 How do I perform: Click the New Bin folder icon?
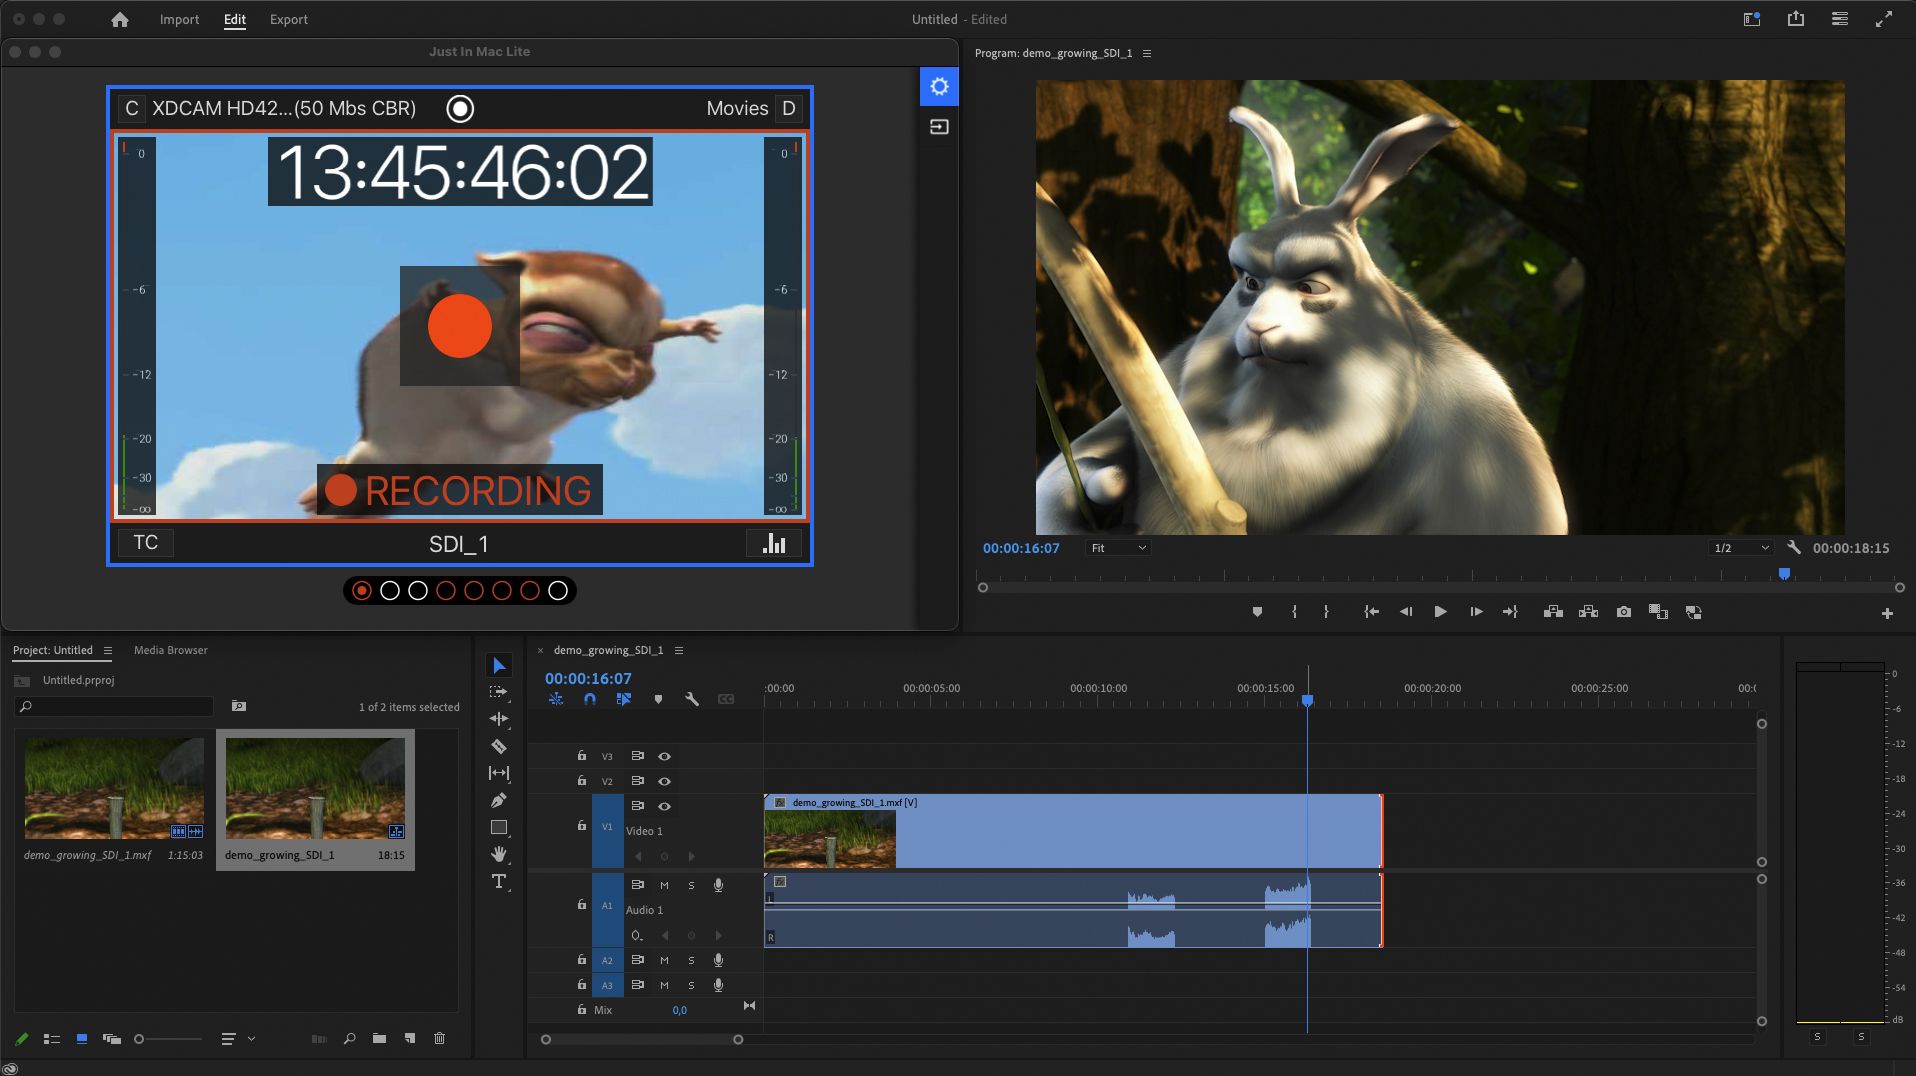(379, 1039)
